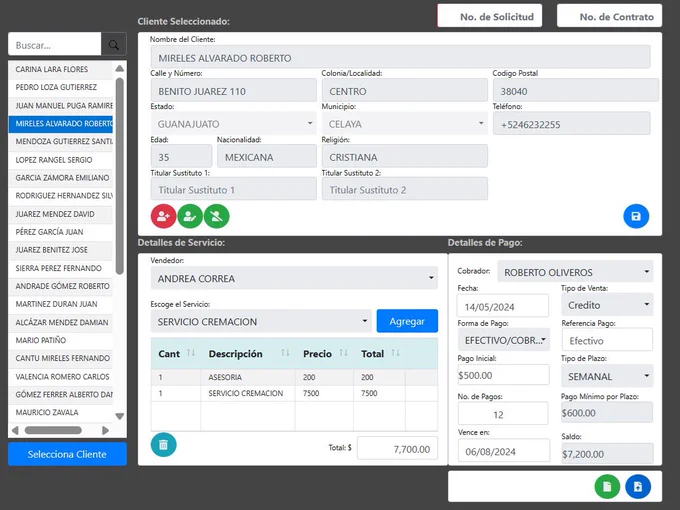
Task: Click the Total $ amount field
Action: [x=397, y=448]
